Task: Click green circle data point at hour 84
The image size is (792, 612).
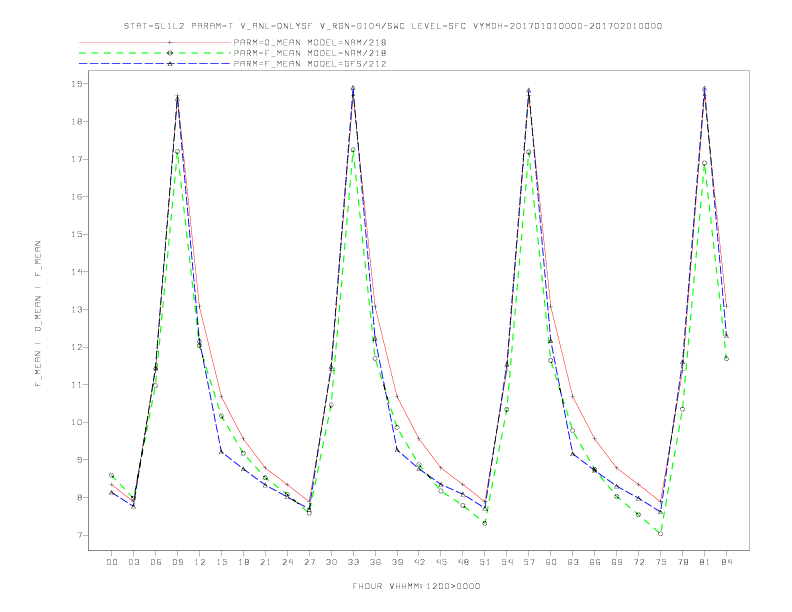Action: tap(726, 359)
